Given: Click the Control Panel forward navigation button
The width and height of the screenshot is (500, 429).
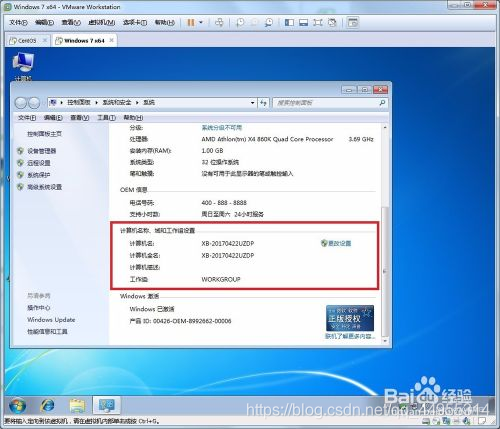Looking at the screenshot, I should click(34, 103).
